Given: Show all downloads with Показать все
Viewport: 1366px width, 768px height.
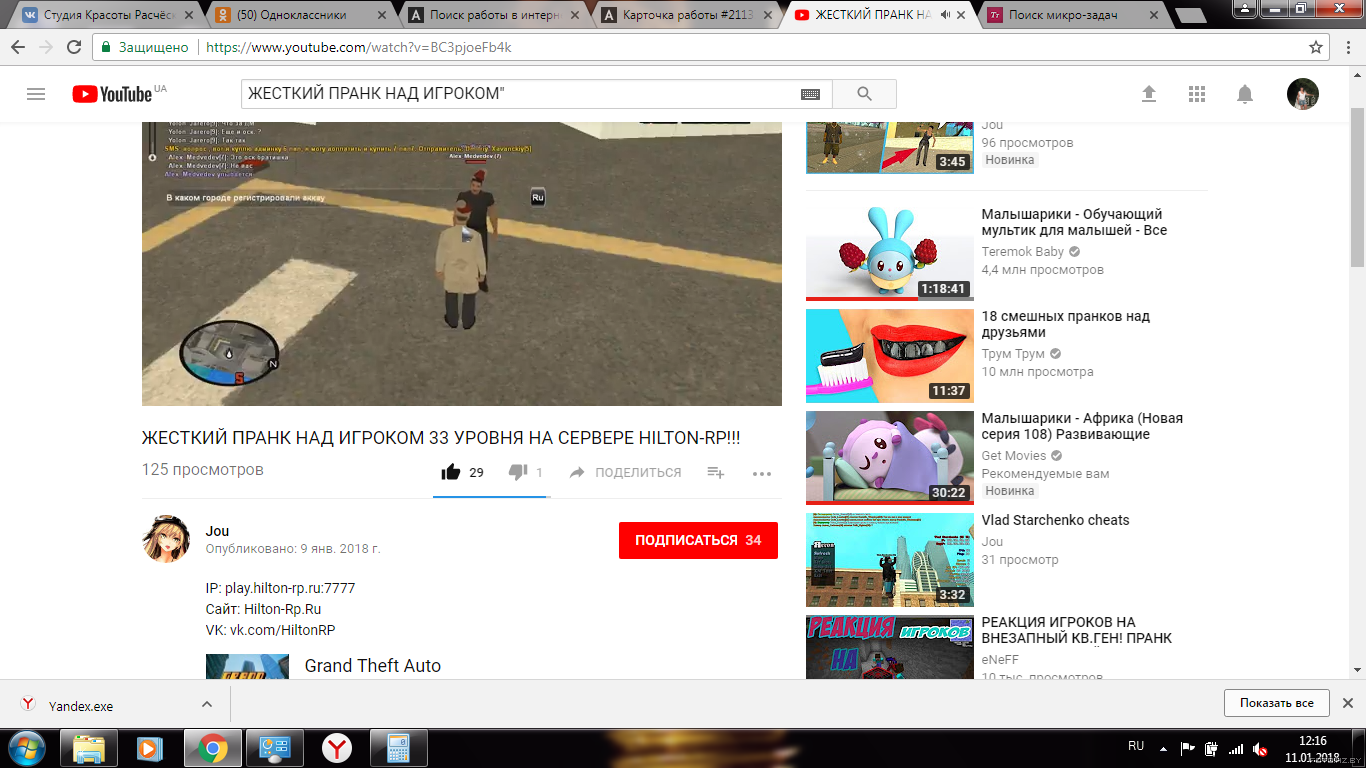Looking at the screenshot, I should pyautogui.click(x=1276, y=703).
